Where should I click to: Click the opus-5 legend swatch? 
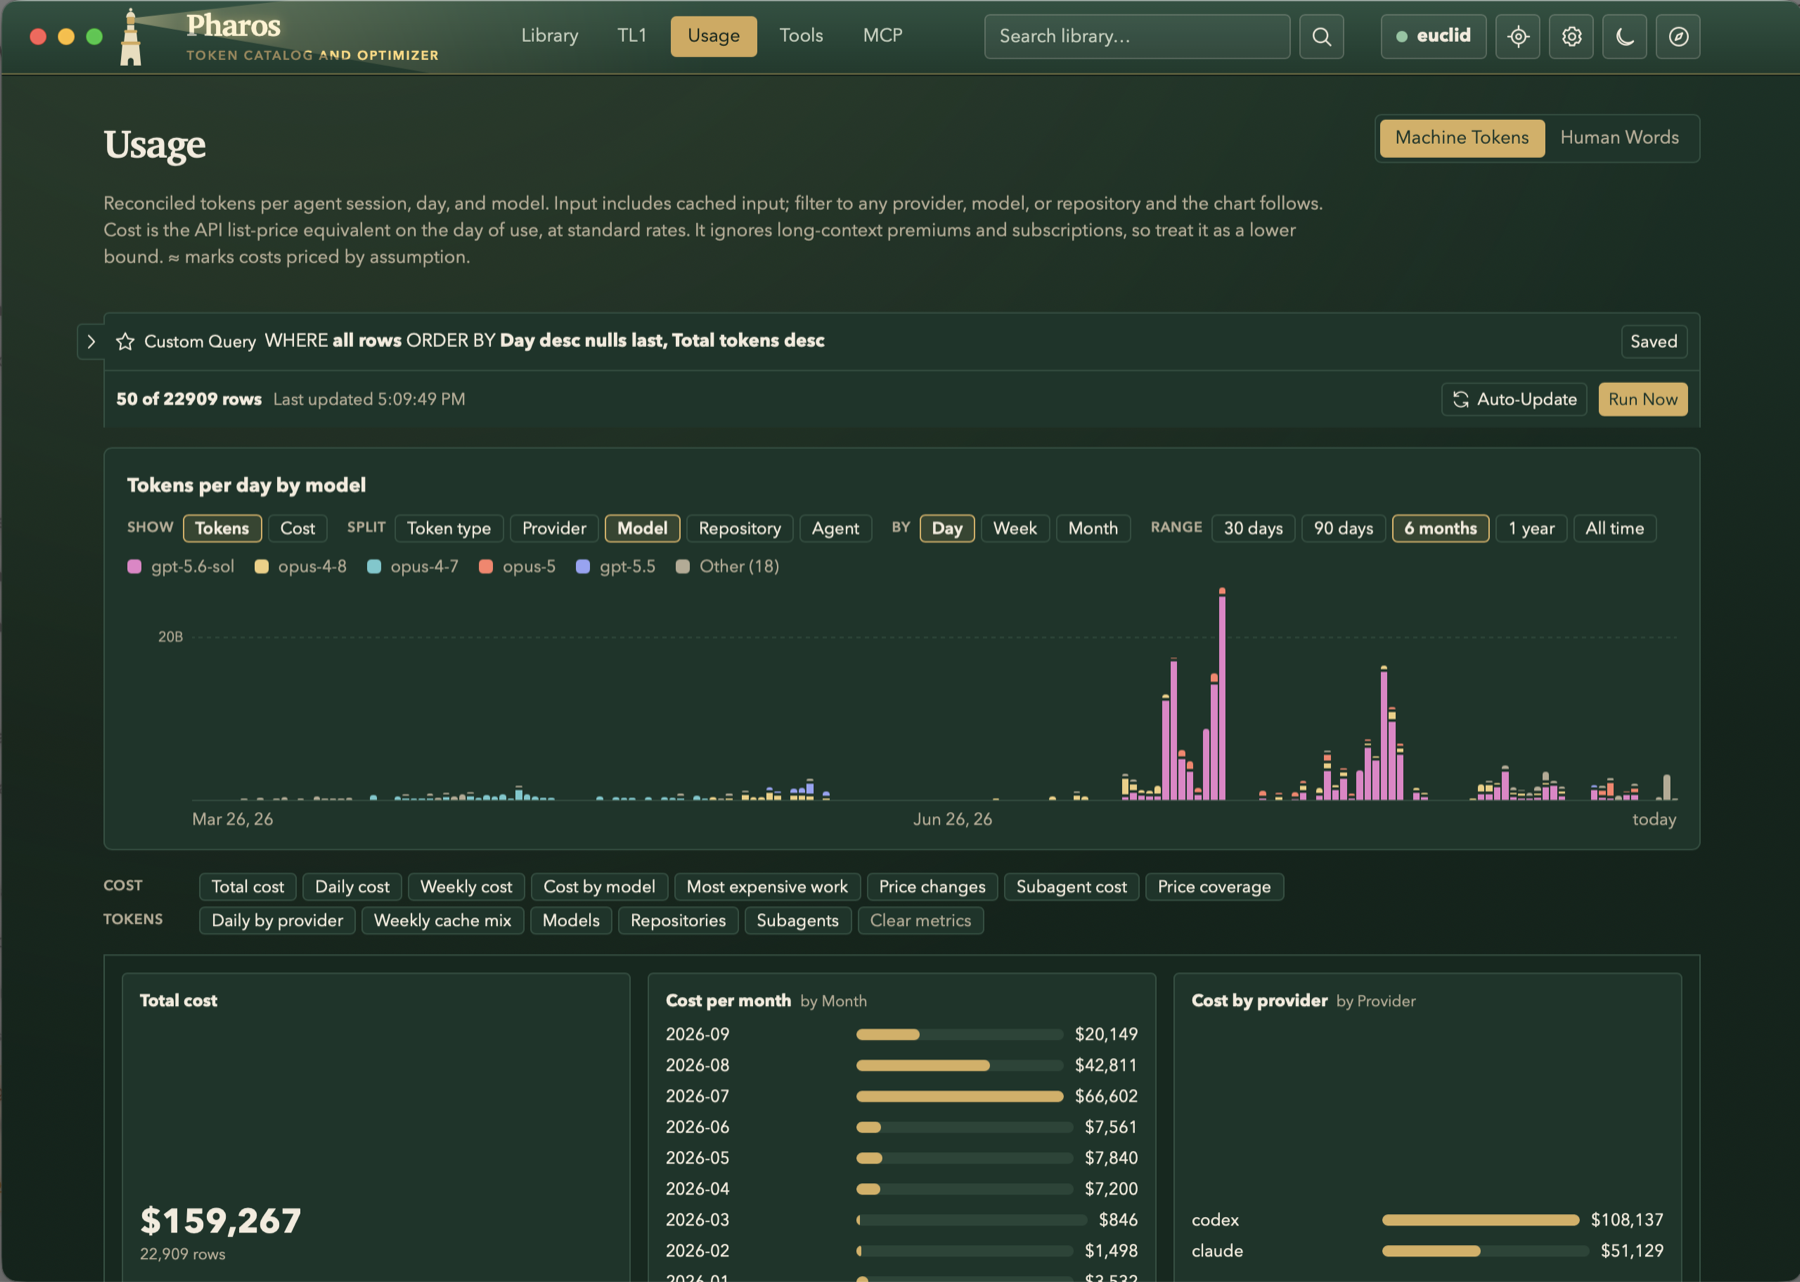[x=486, y=567]
